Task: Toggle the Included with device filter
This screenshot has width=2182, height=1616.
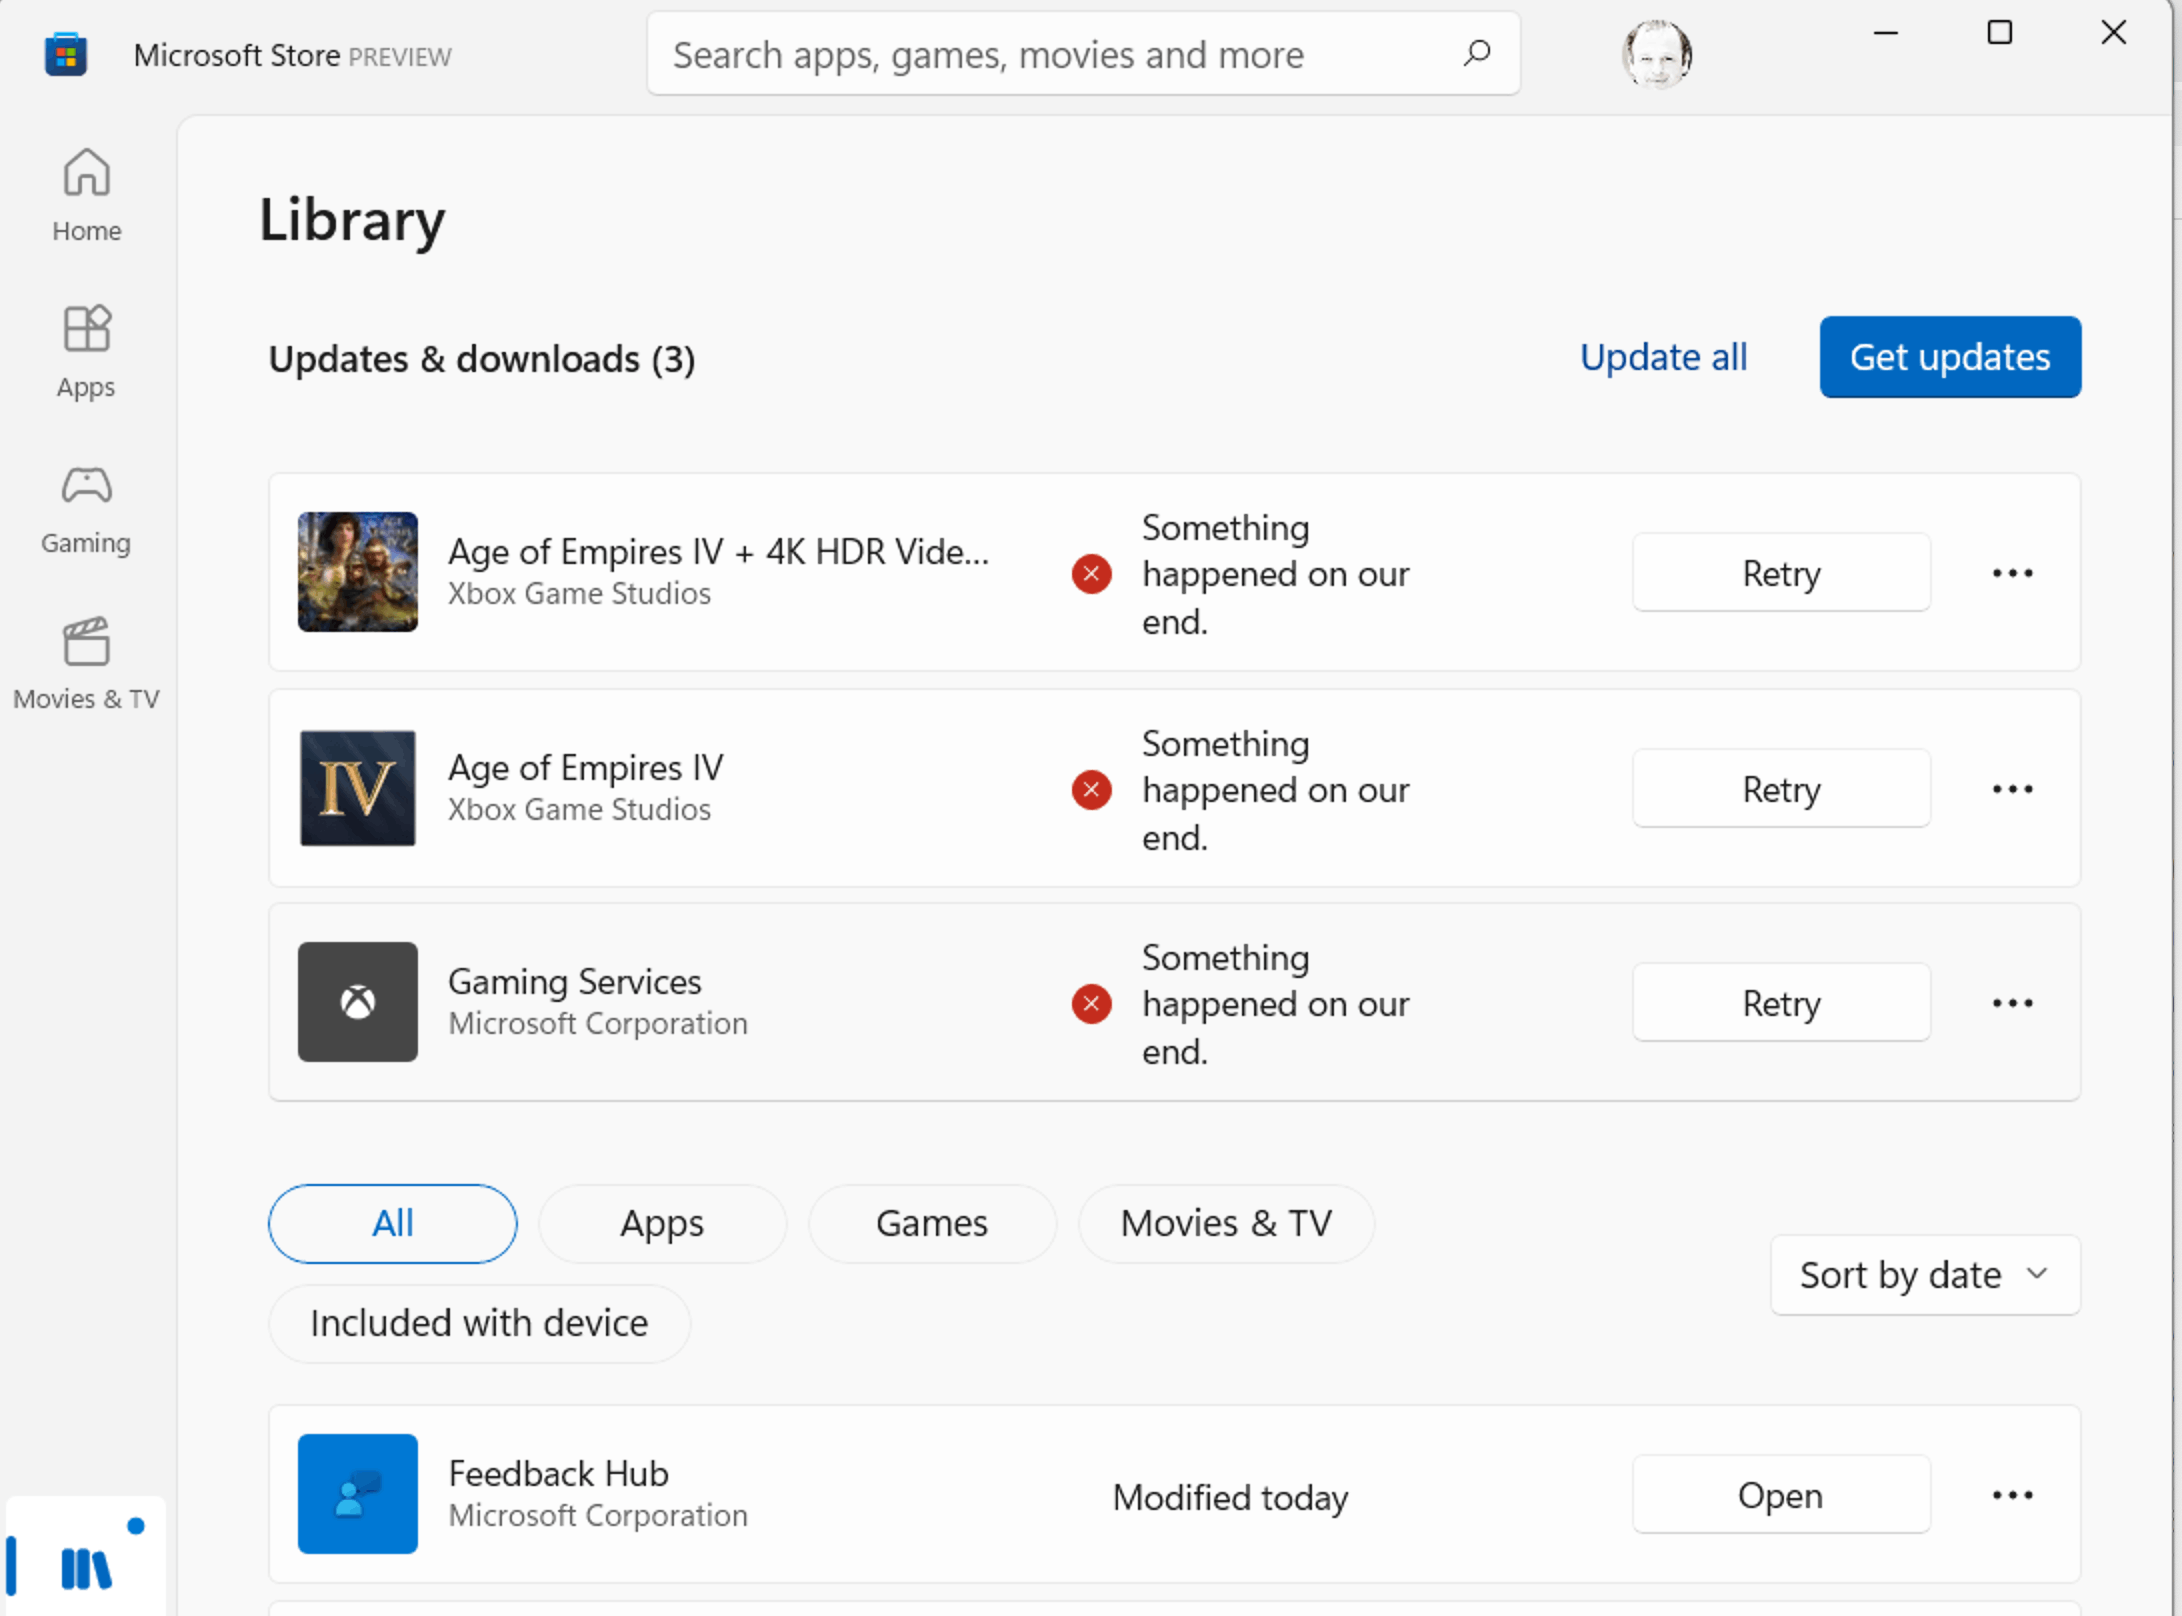Action: 479,1323
